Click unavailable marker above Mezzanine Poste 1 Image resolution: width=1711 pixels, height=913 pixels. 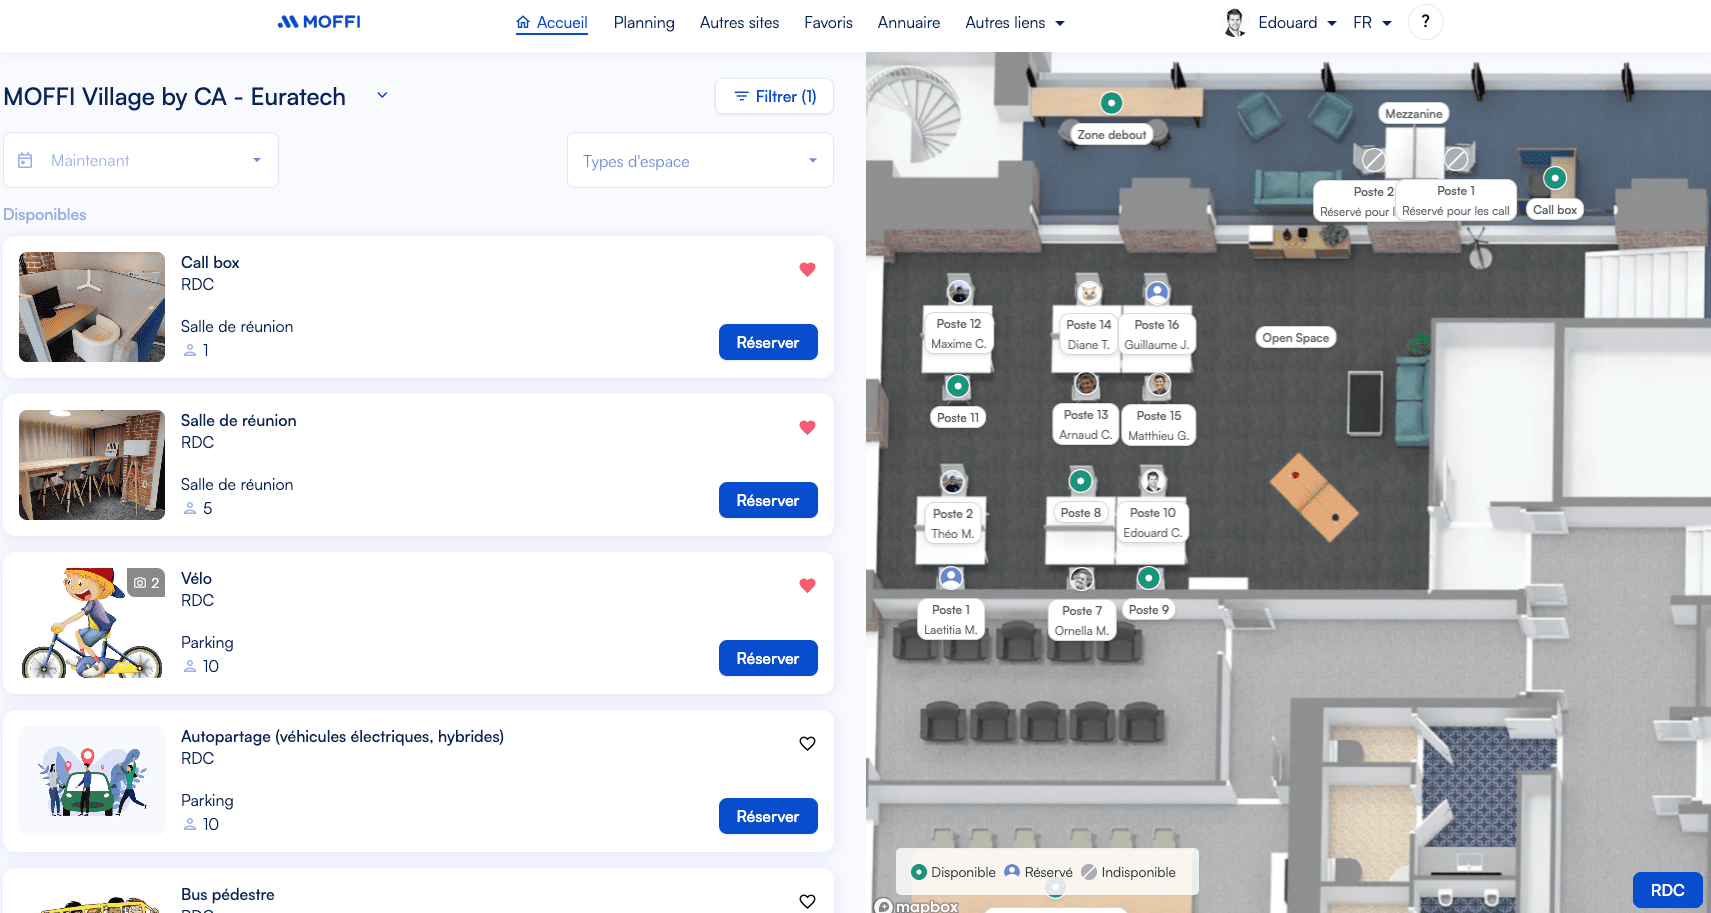coord(1457,159)
